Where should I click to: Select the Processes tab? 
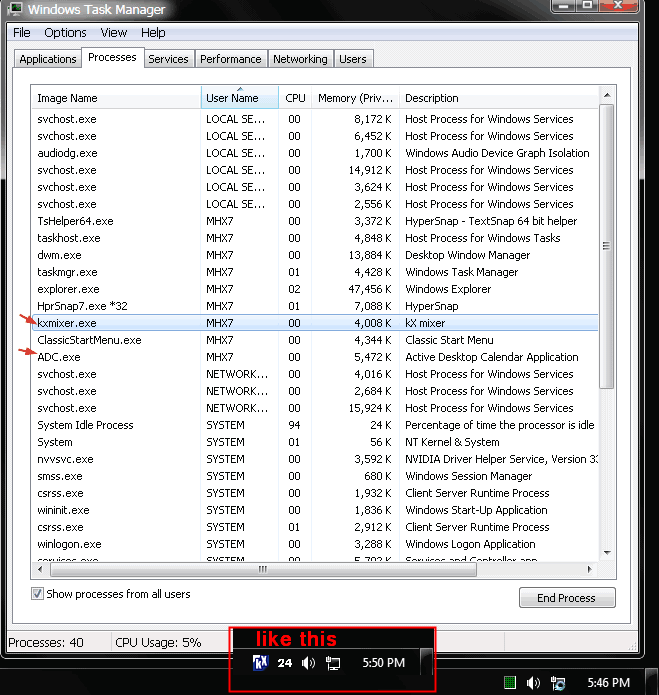click(x=112, y=58)
